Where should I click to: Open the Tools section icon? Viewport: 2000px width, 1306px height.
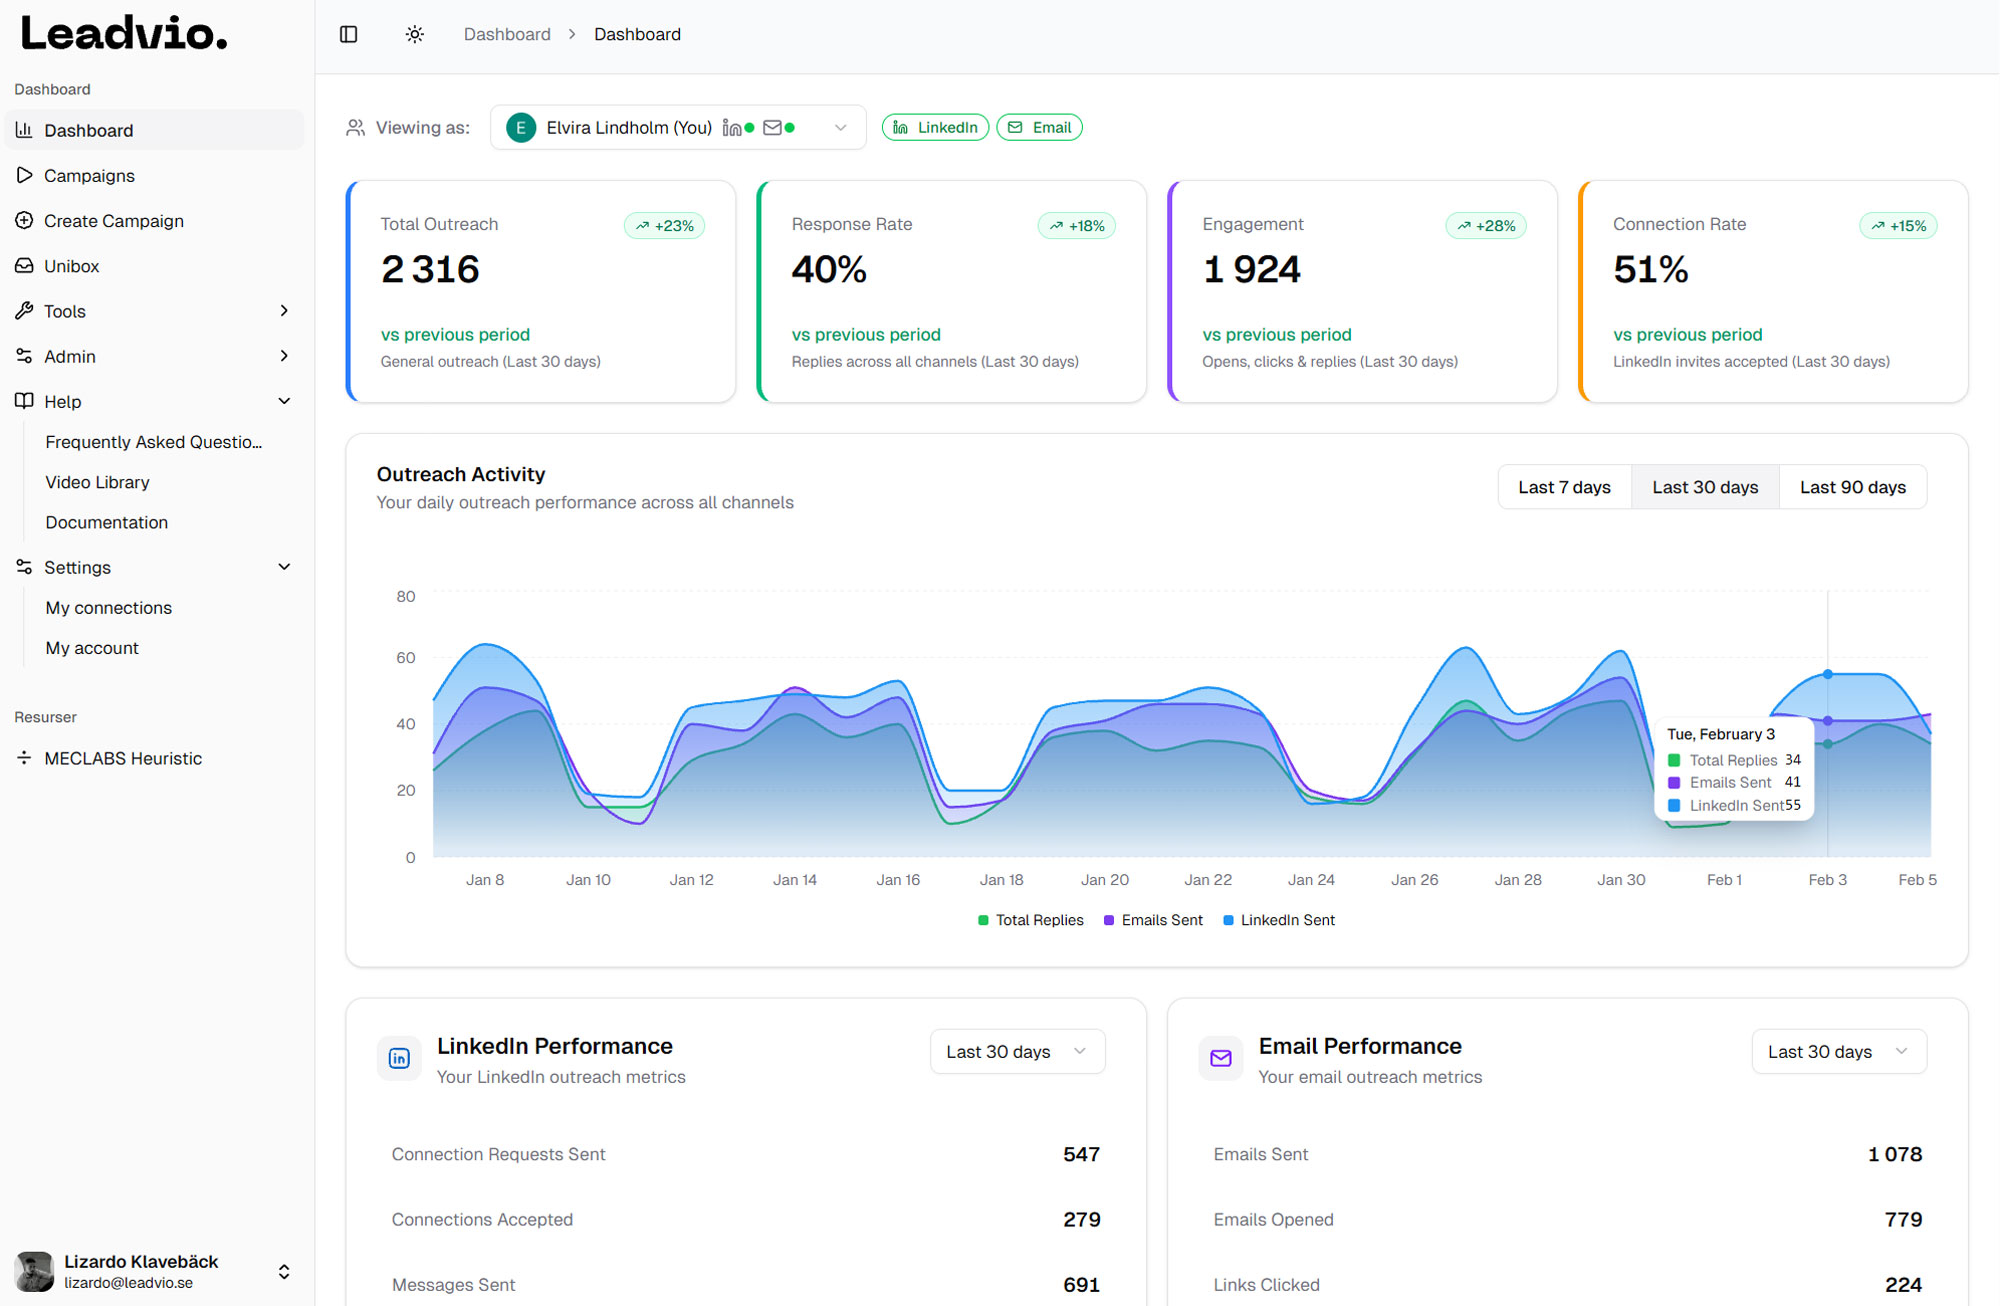pos(24,310)
